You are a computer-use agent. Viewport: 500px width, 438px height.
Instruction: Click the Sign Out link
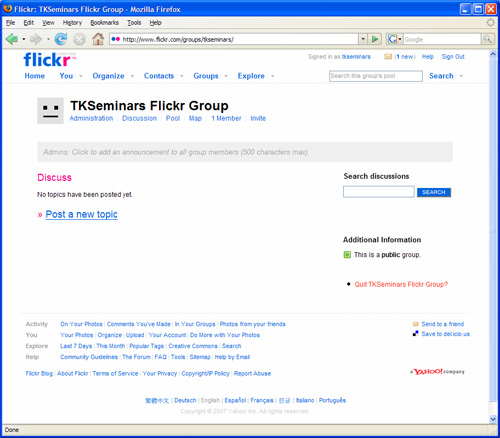click(x=453, y=57)
